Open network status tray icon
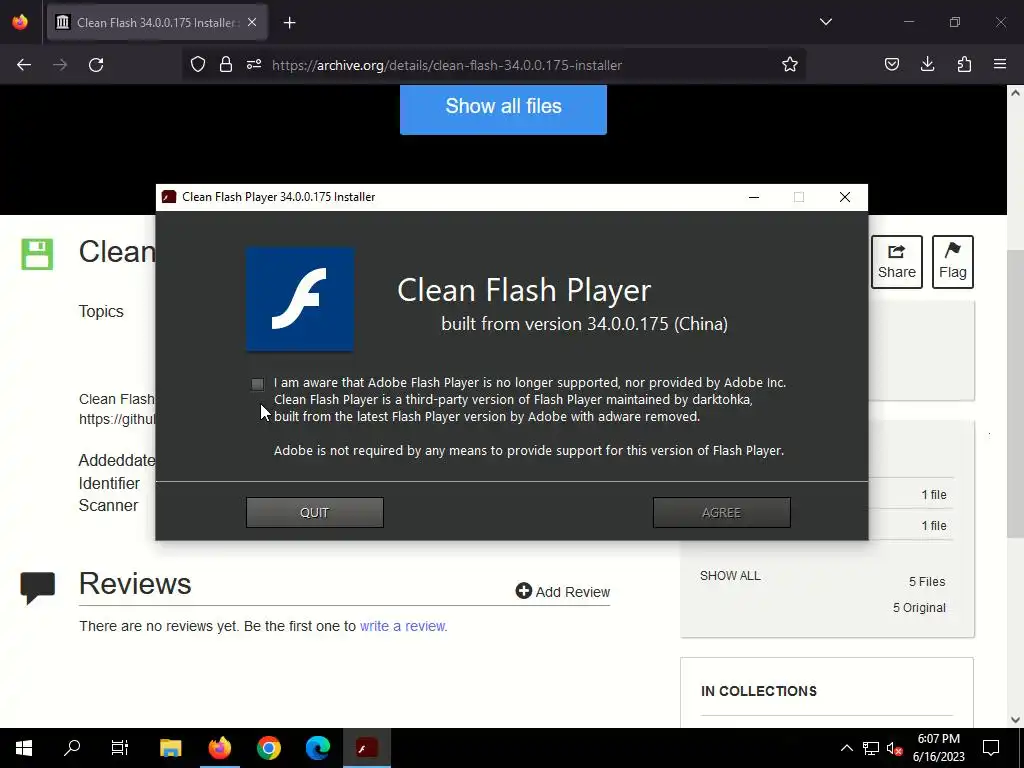The height and width of the screenshot is (768, 1024). pyautogui.click(x=871, y=748)
